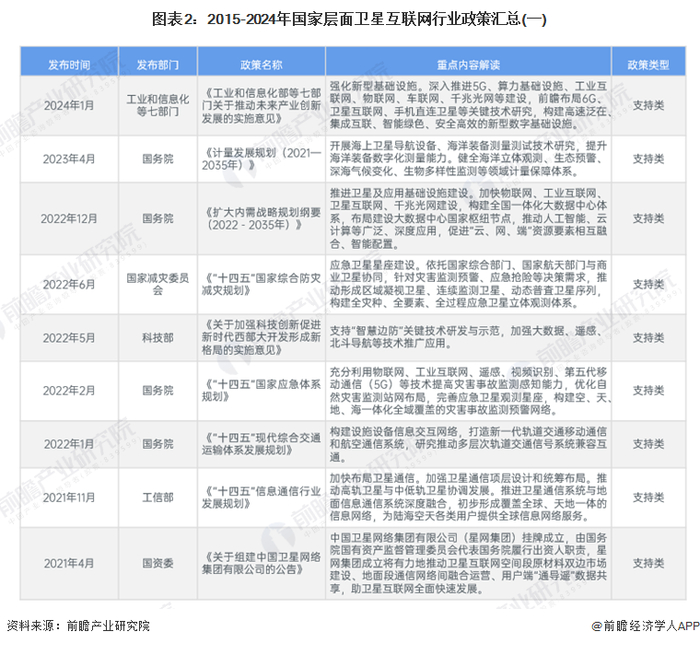Viewport: 700px width, 645px height.
Task: Click 国资委 department cell
Action: coord(158,563)
